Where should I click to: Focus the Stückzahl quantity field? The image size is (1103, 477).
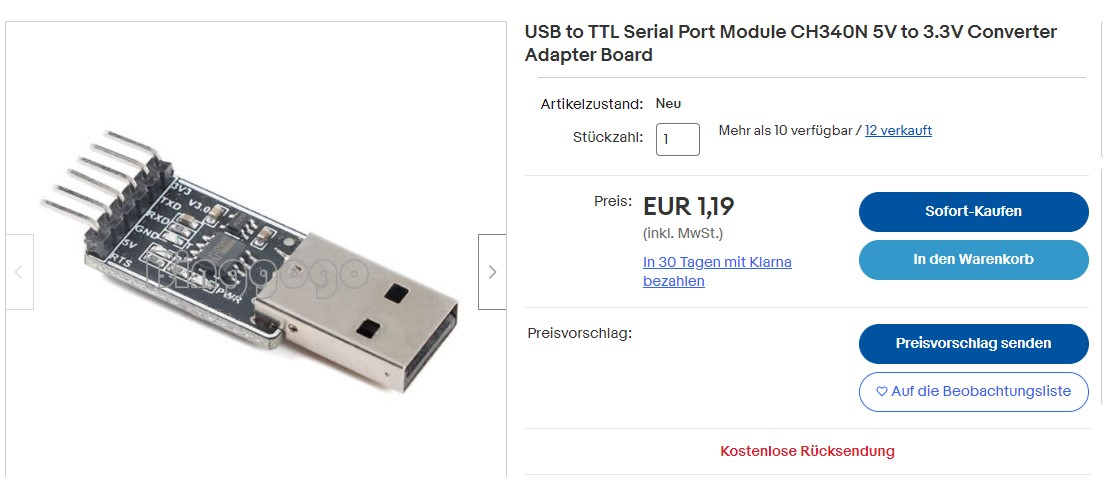[x=677, y=139]
